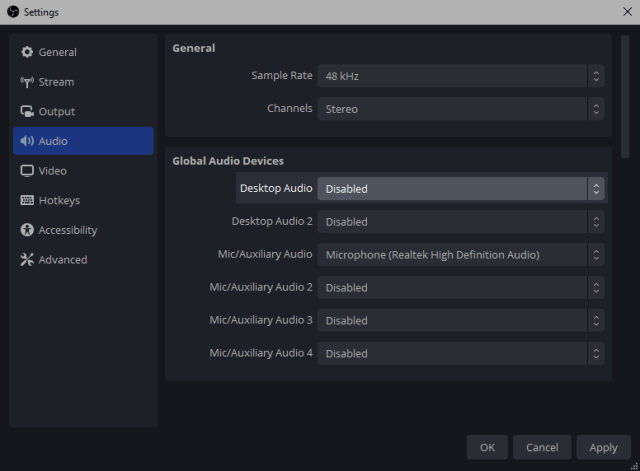Image resolution: width=640 pixels, height=471 pixels.
Task: Click the Apply button
Action: pyautogui.click(x=603, y=447)
